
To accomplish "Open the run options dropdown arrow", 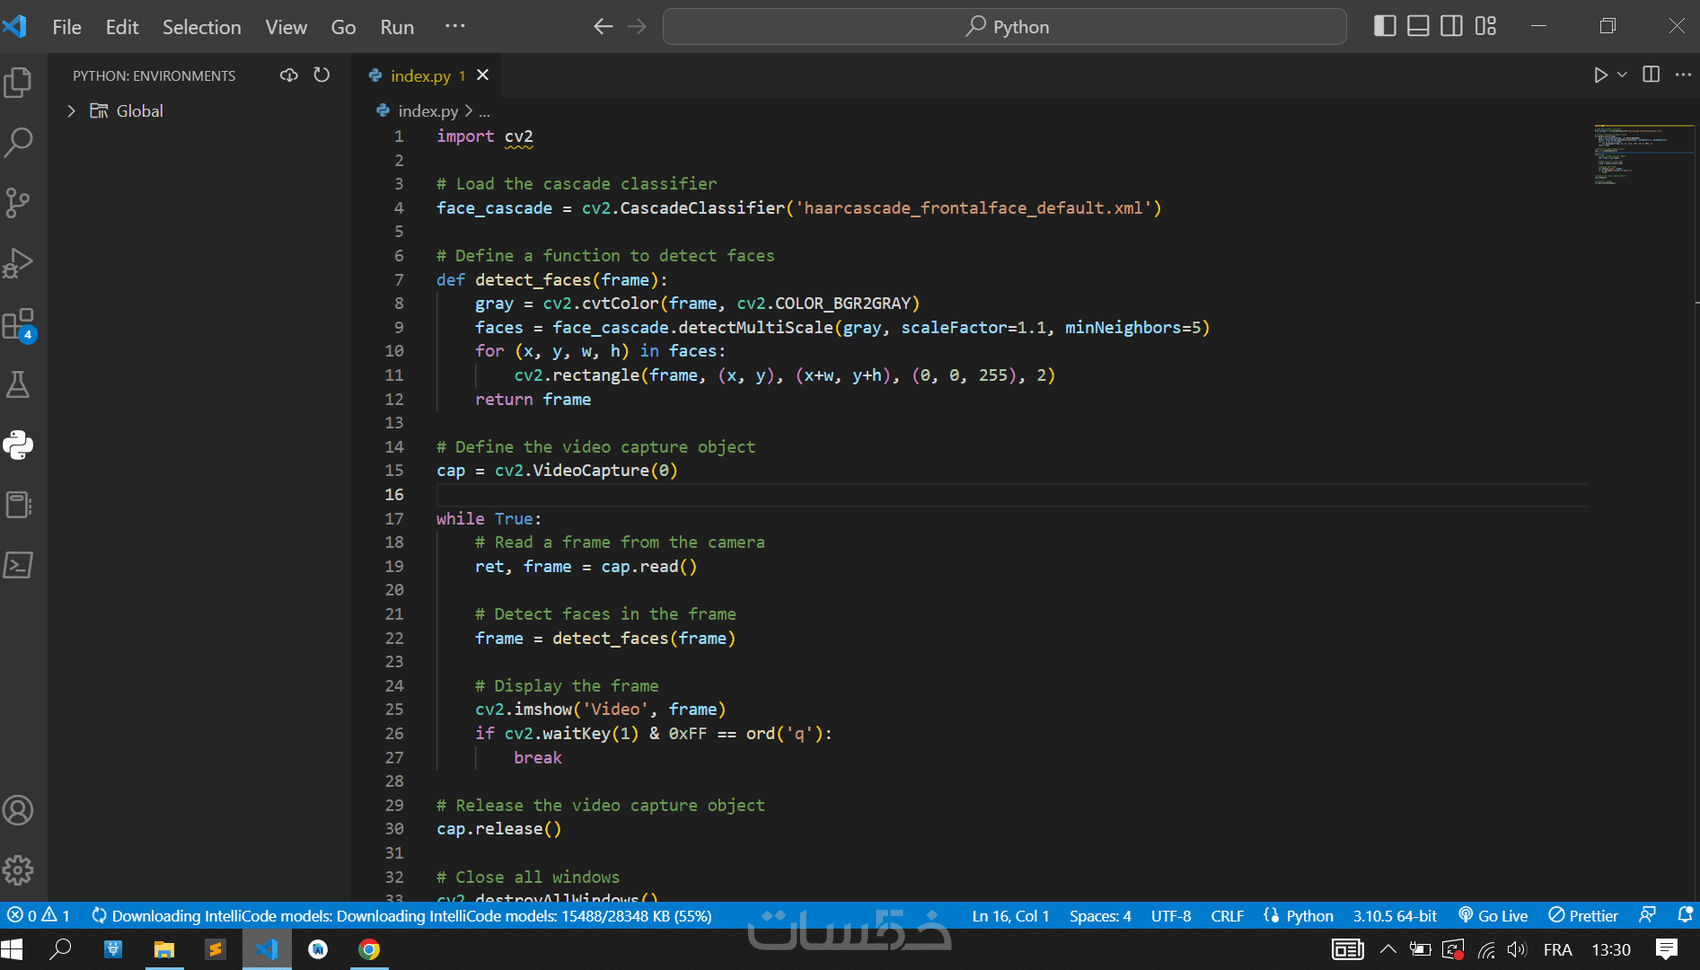I will click(x=1622, y=75).
